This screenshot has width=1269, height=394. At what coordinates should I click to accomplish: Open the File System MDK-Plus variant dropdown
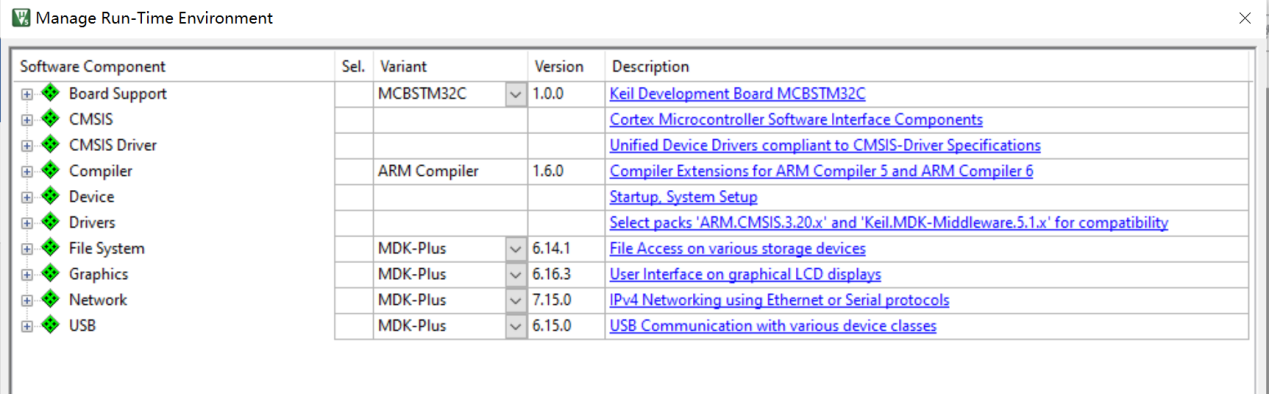click(516, 249)
